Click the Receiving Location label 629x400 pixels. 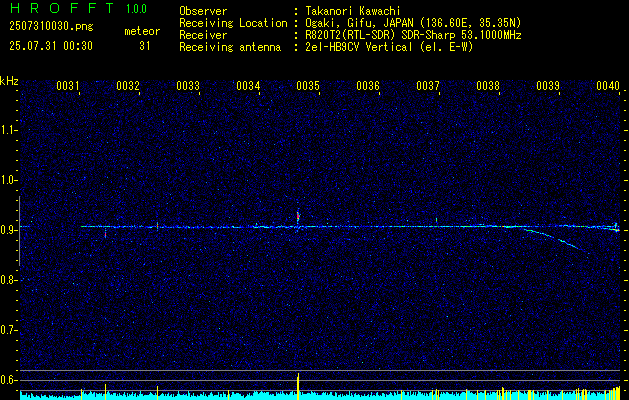233,23
